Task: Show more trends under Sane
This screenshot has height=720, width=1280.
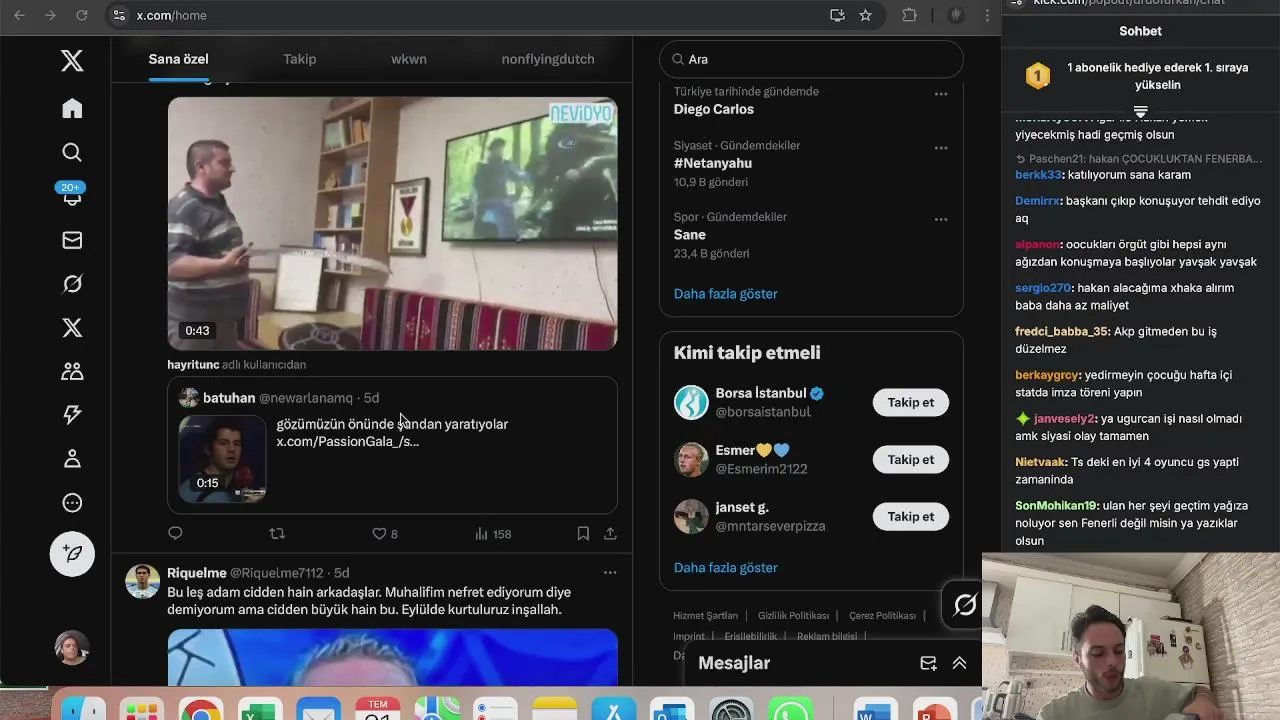Action: (x=726, y=294)
